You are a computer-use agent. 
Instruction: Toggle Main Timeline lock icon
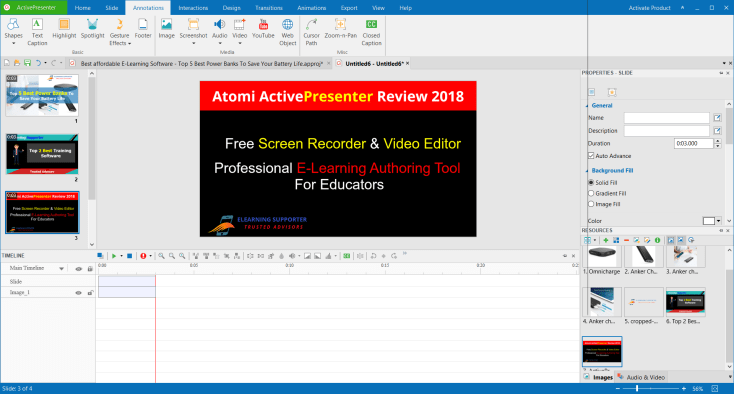(90, 269)
